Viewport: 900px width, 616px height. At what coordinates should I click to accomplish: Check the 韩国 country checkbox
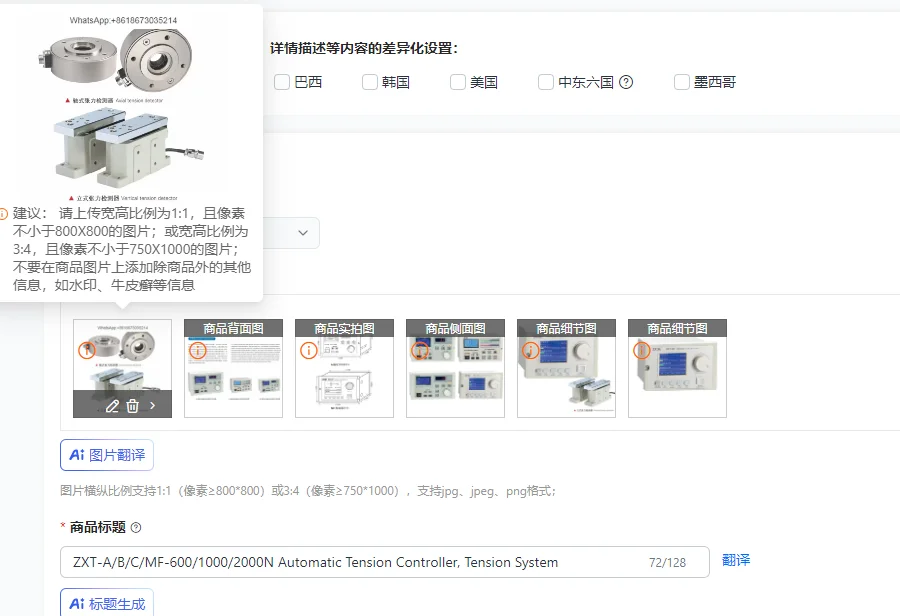370,82
